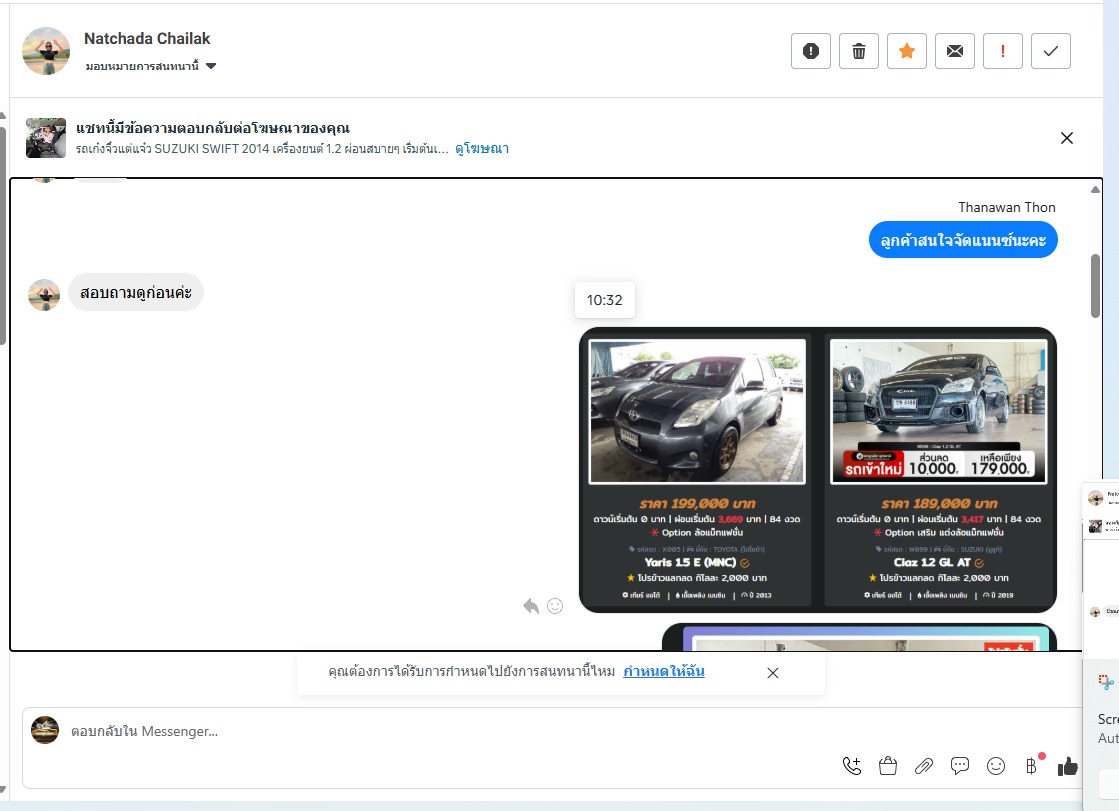Image resolution: width=1119 pixels, height=811 pixels.
Task: Close the ad reply banner
Action: 1066,138
